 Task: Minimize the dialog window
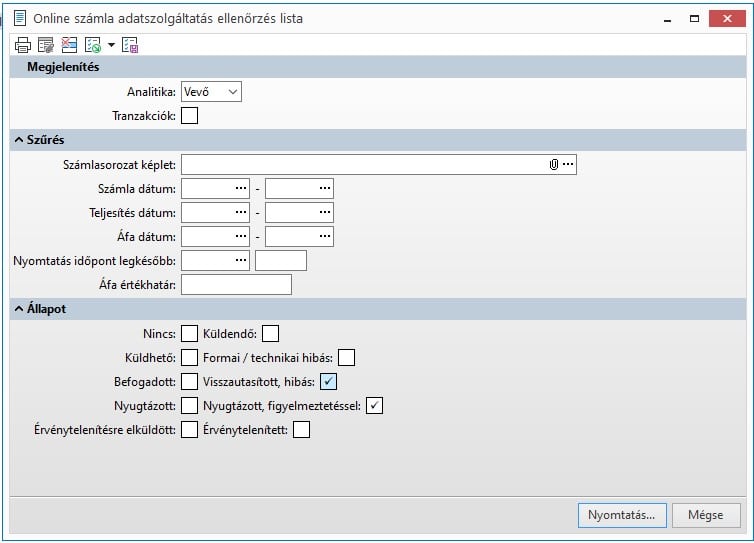pos(667,19)
